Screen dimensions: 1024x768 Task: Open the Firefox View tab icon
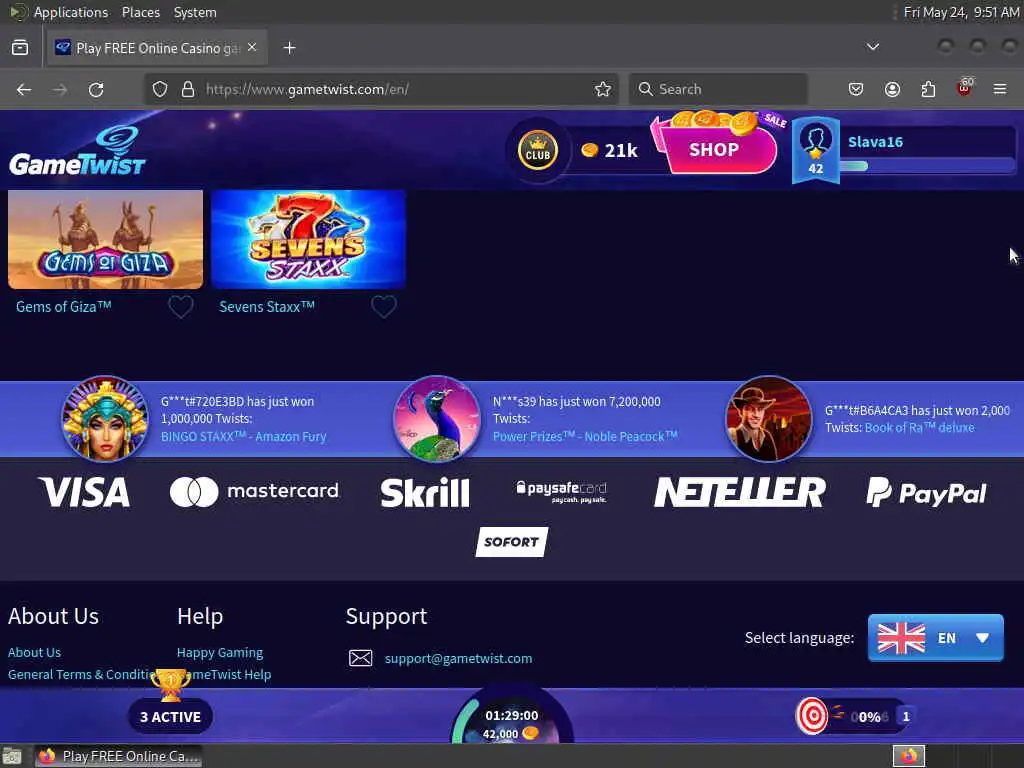click(20, 48)
